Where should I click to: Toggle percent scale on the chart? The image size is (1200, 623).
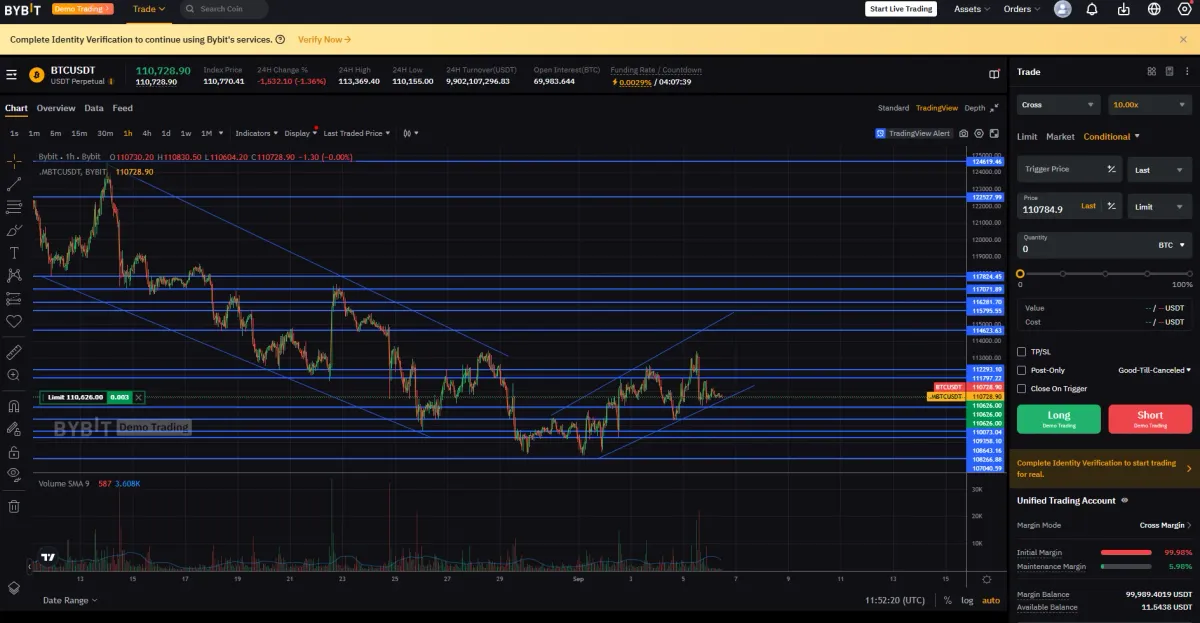tap(947, 600)
